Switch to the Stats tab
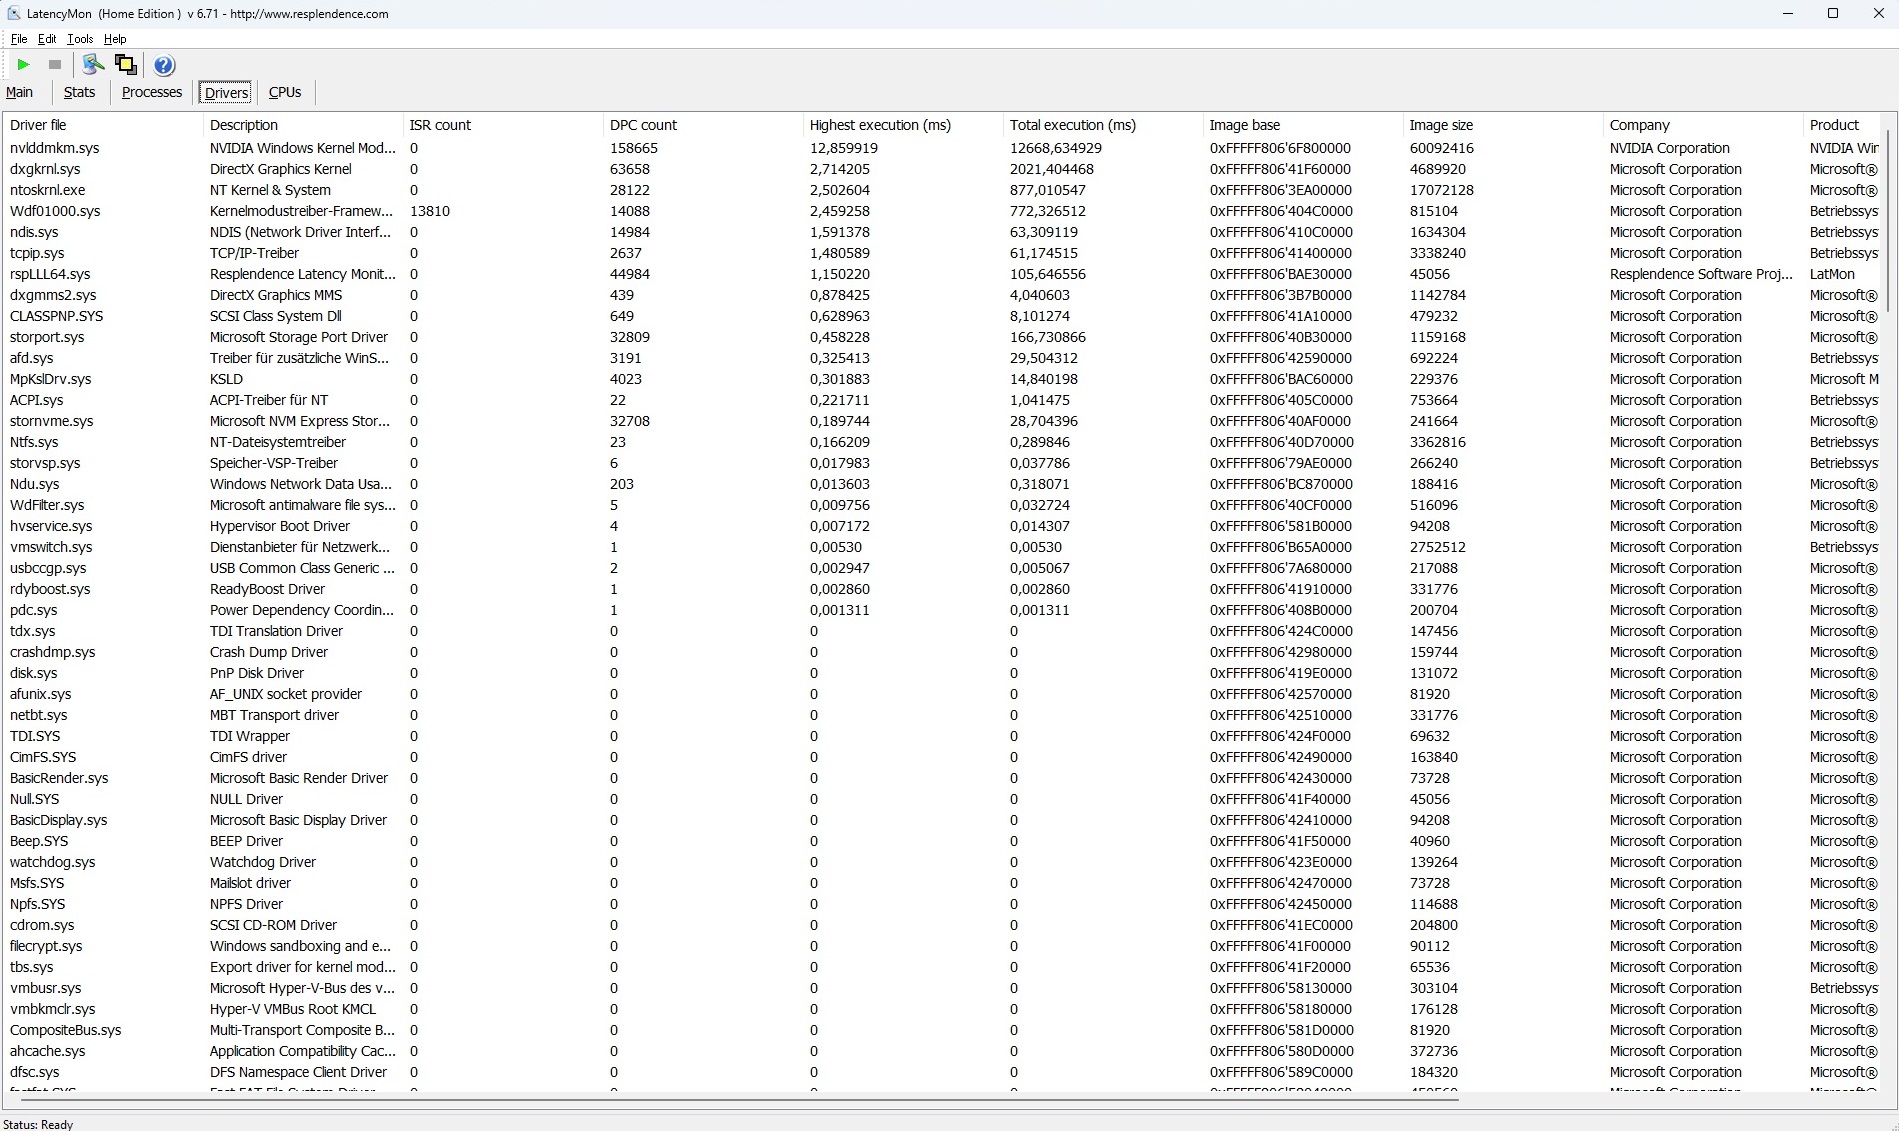Viewport: 1899px width, 1131px height. pyautogui.click(x=80, y=92)
